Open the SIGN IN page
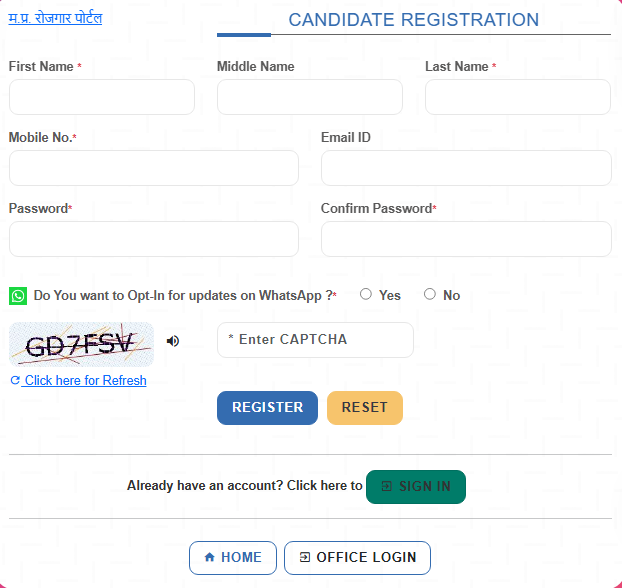622x588 pixels. pos(415,487)
